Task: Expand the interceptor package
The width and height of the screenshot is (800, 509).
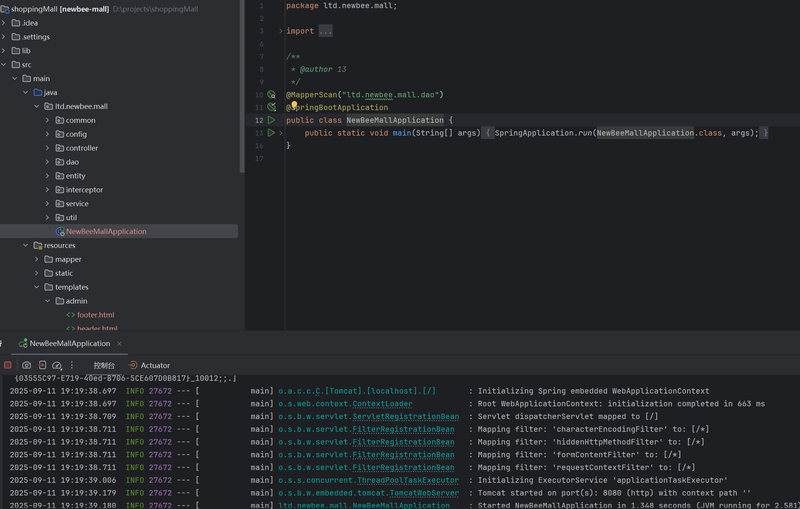Action: [47, 190]
